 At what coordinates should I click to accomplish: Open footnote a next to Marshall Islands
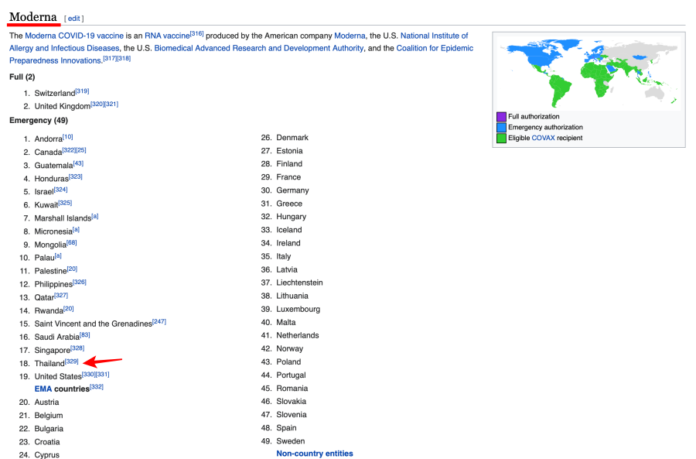pos(95,216)
